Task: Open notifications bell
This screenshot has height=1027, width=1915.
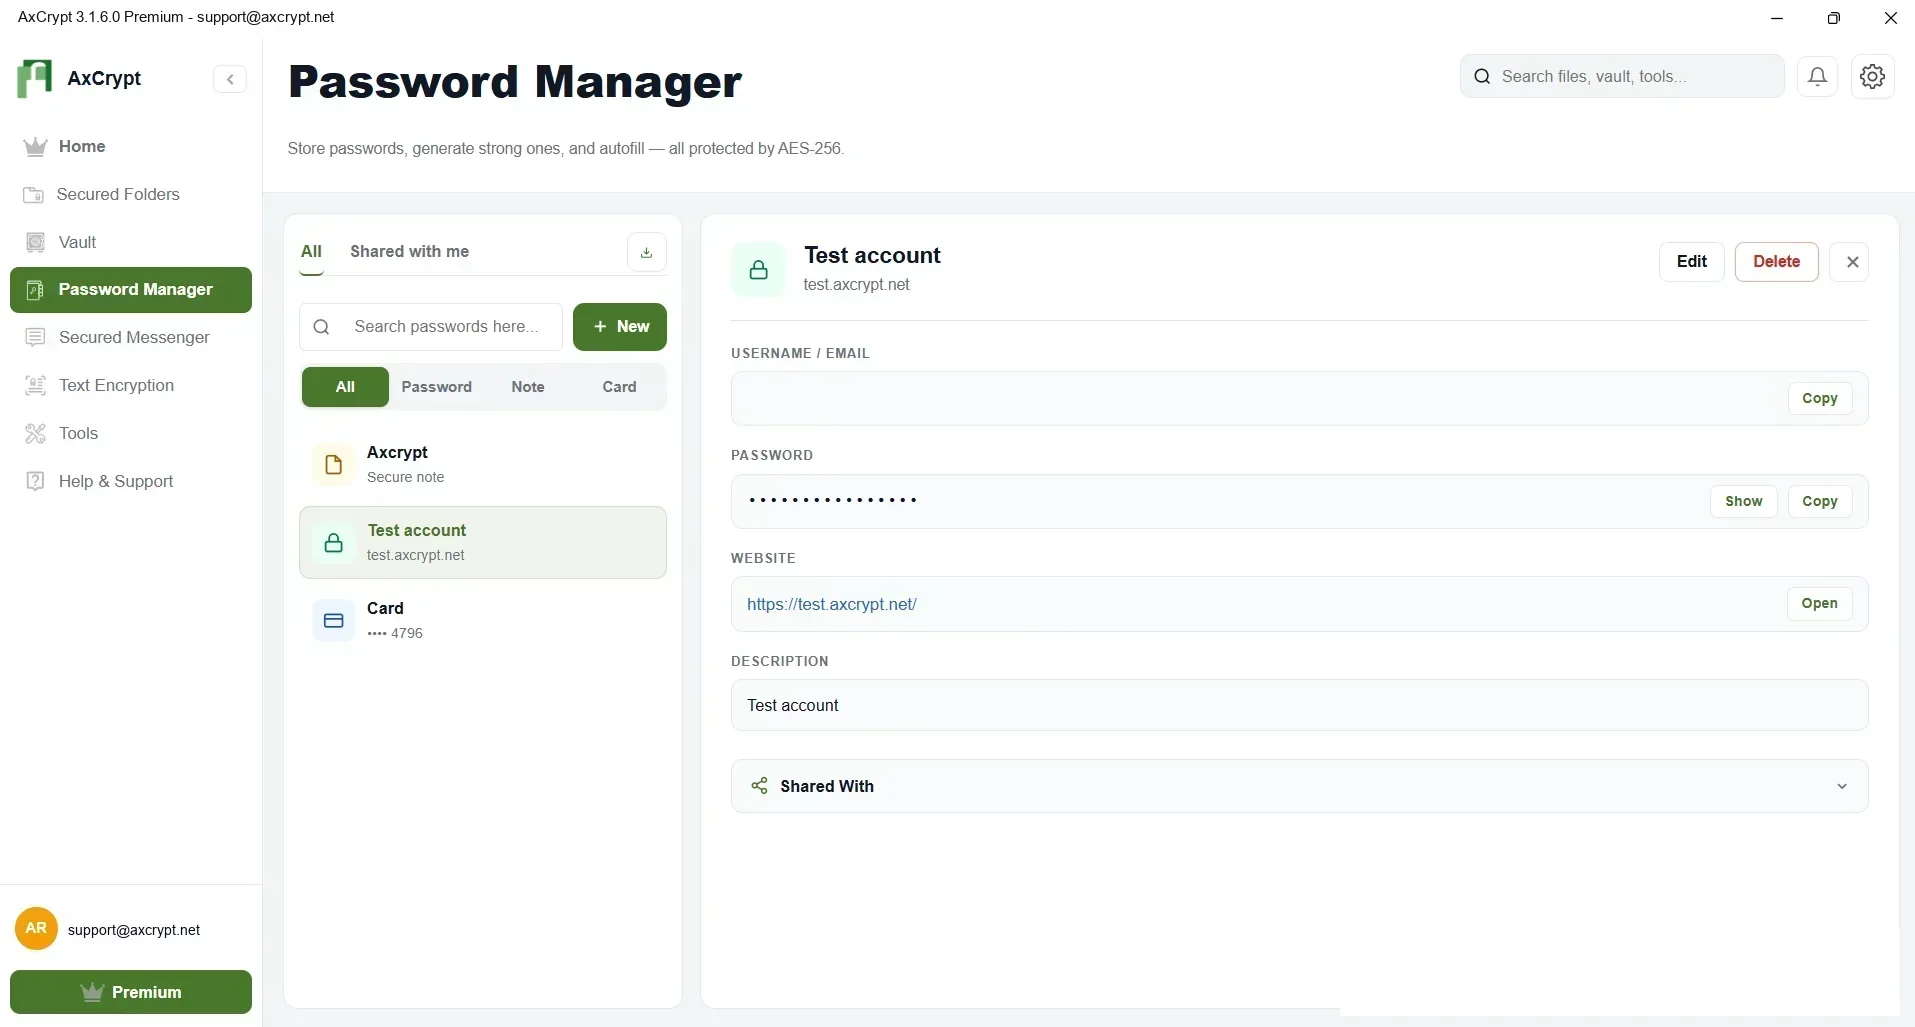Action: [1818, 76]
